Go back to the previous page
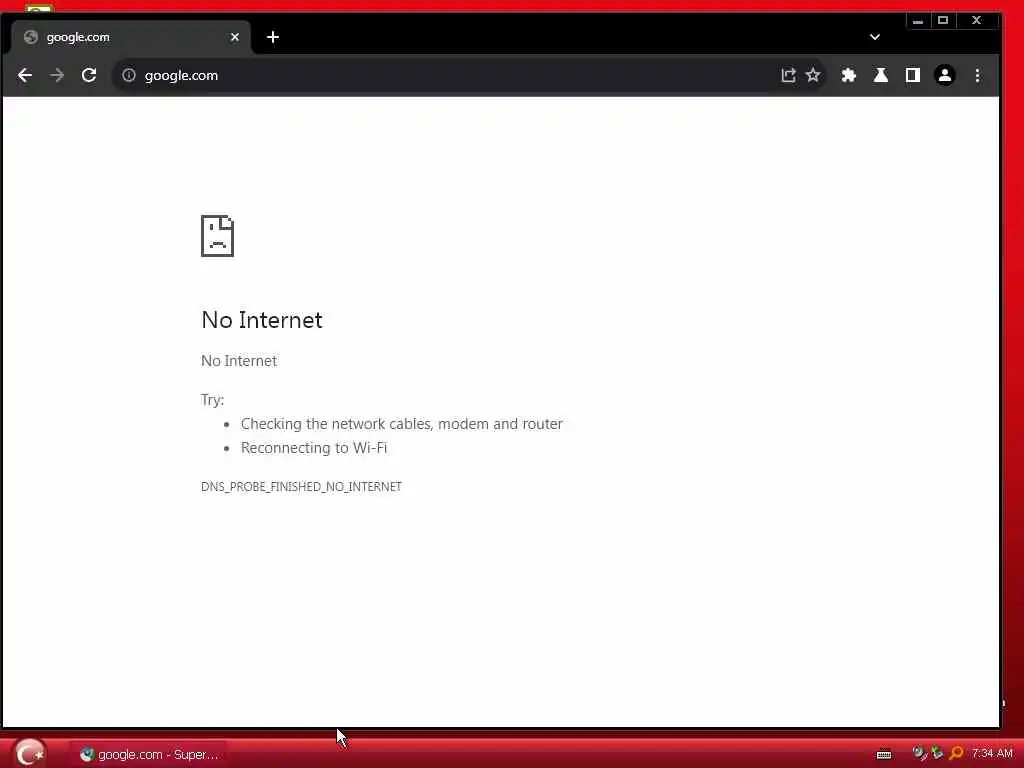 coord(25,75)
